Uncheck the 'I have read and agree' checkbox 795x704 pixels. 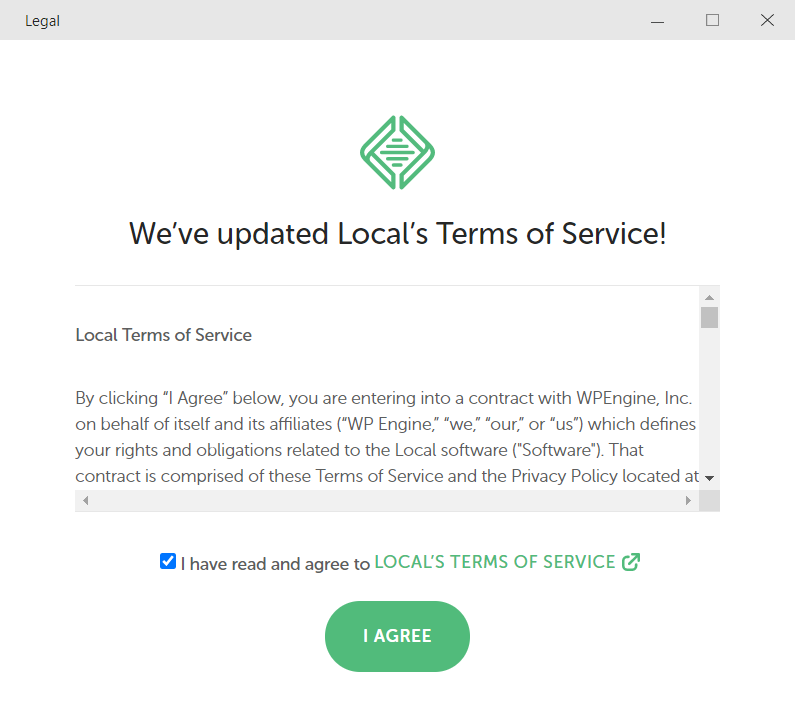[168, 561]
